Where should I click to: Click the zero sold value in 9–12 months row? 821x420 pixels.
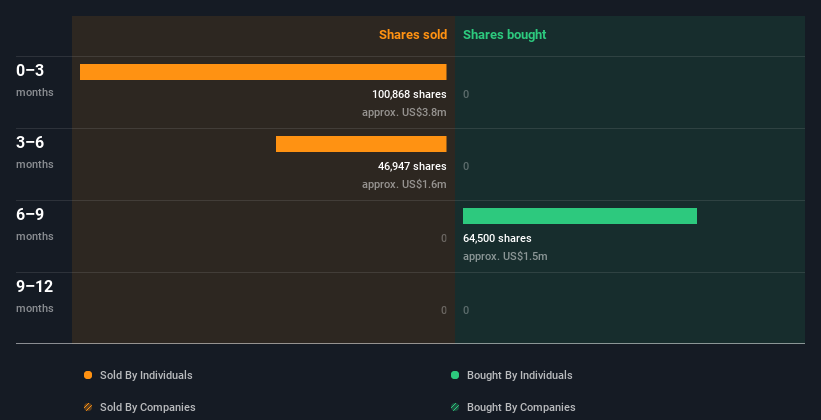click(443, 310)
